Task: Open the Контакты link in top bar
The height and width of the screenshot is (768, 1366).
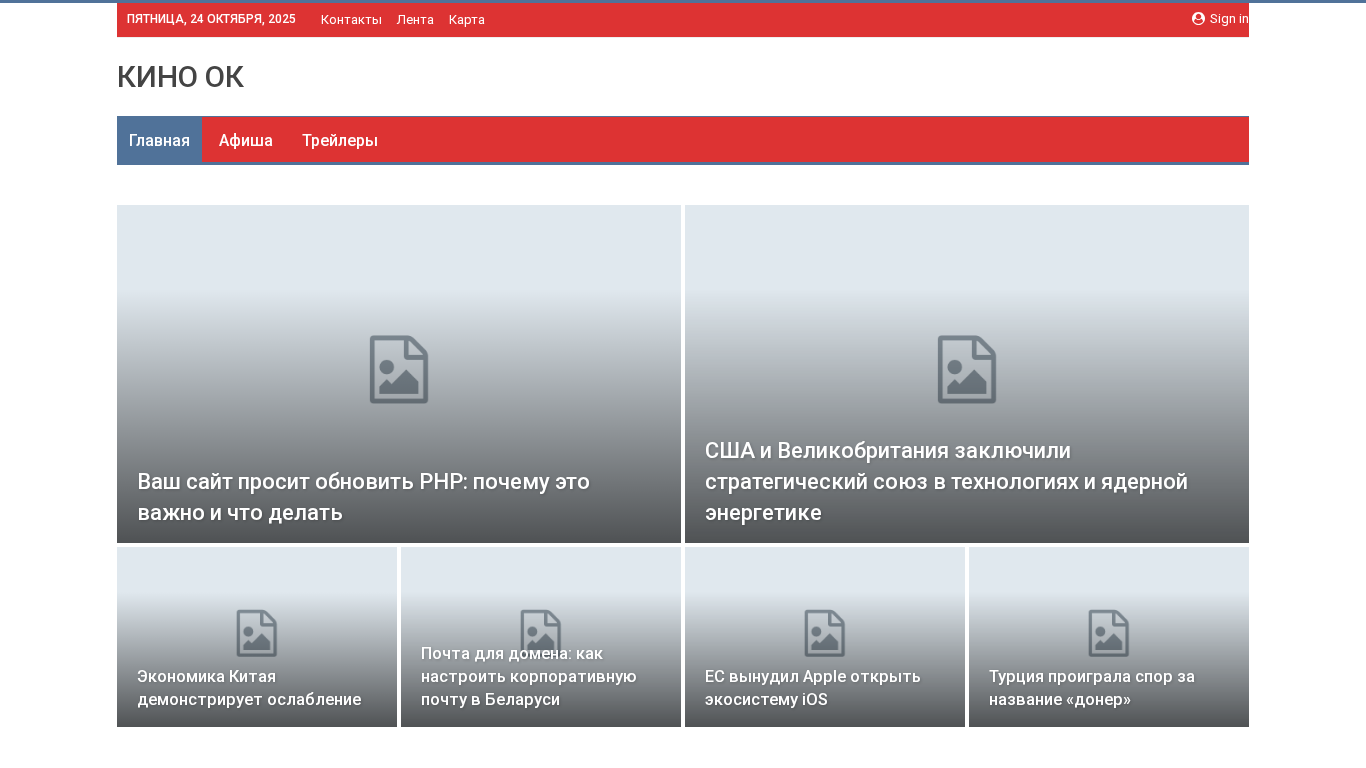Action: (351, 19)
